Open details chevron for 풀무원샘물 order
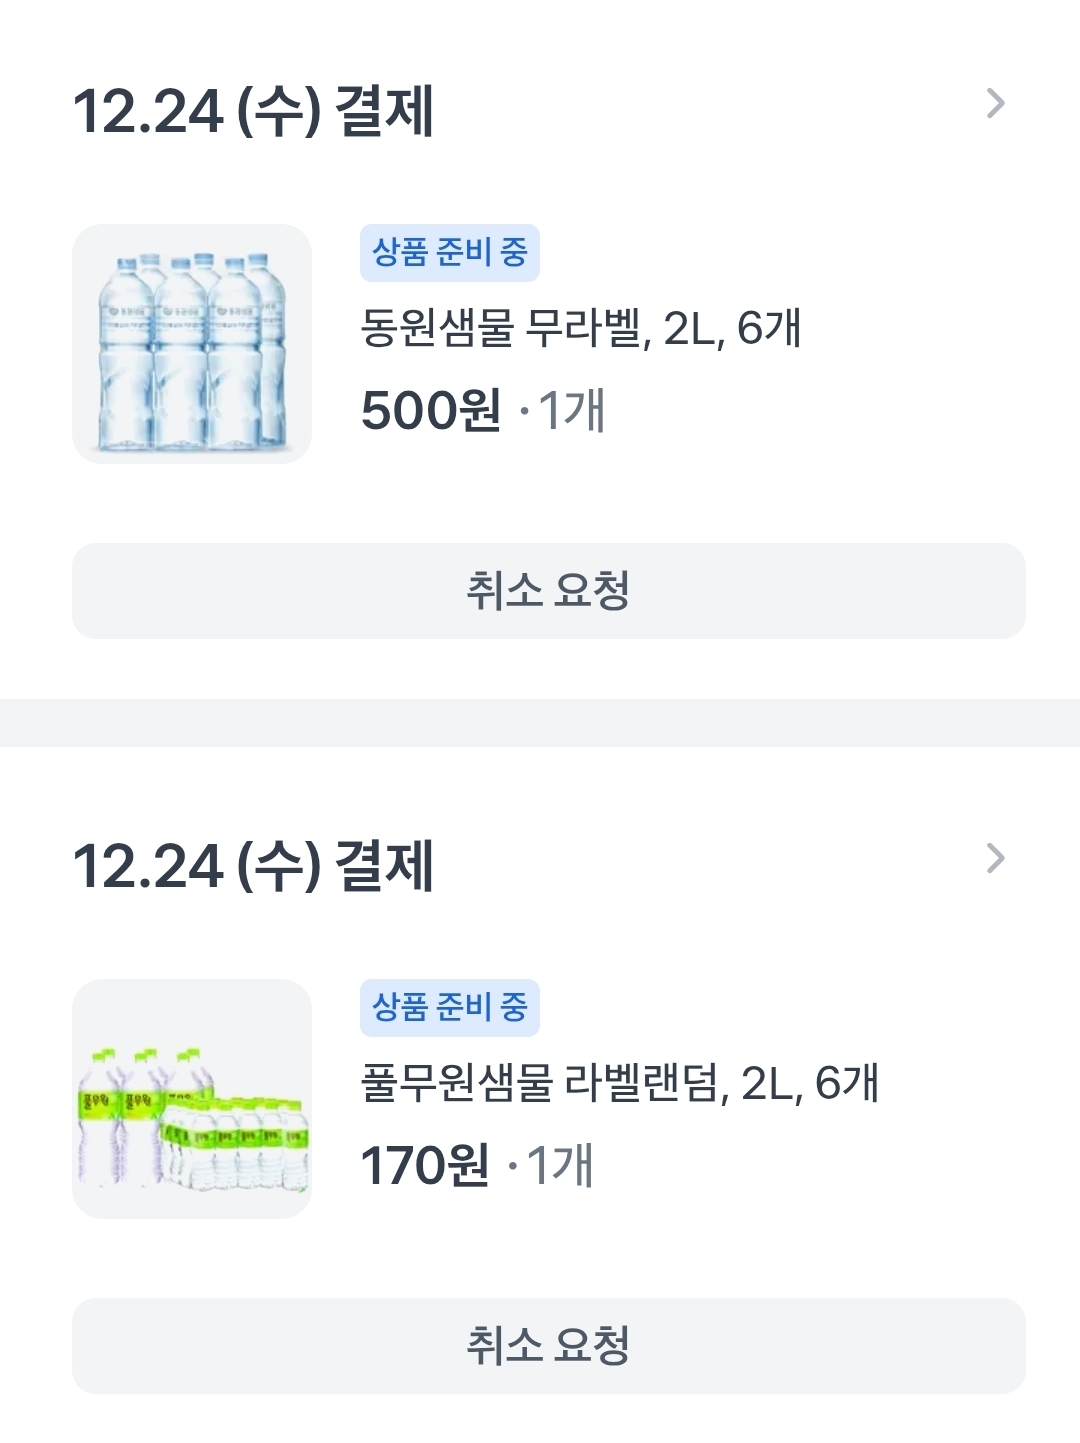 tap(995, 858)
